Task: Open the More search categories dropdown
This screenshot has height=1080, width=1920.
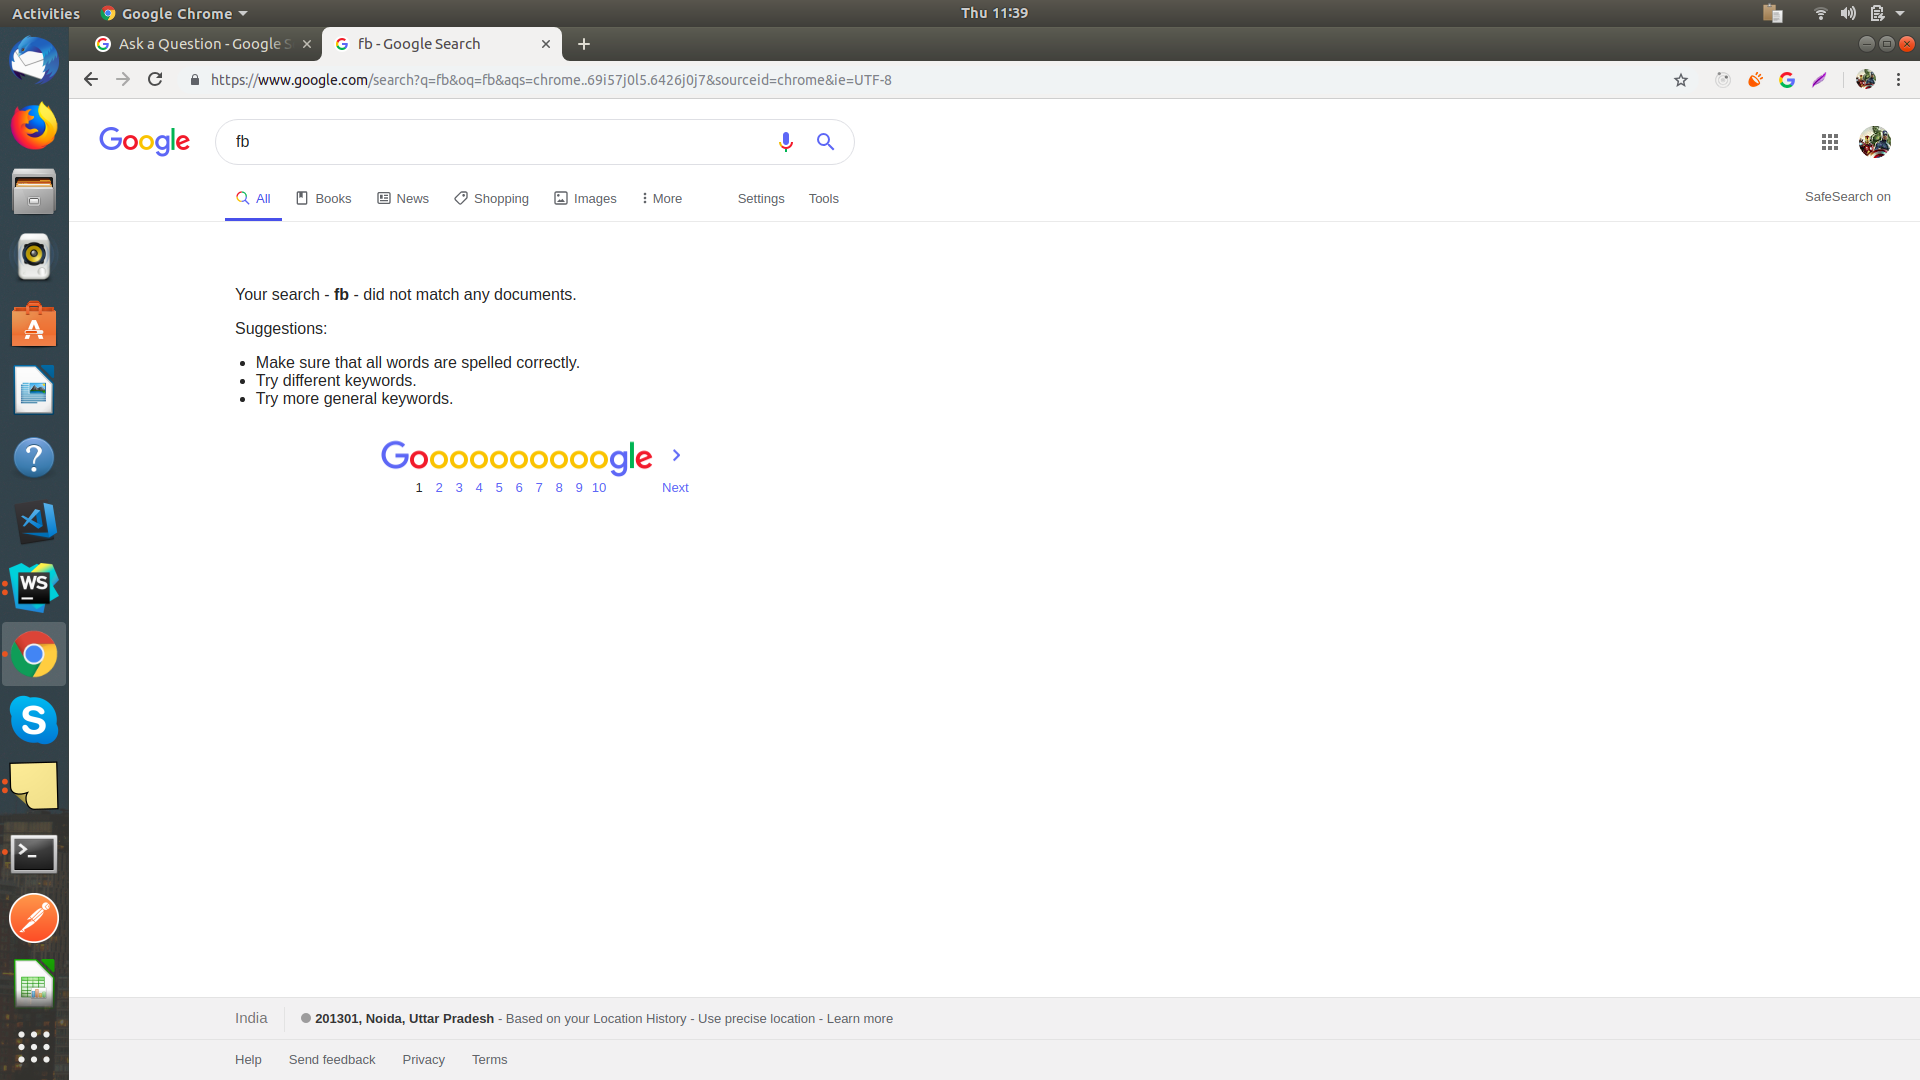Action: pyautogui.click(x=660, y=198)
